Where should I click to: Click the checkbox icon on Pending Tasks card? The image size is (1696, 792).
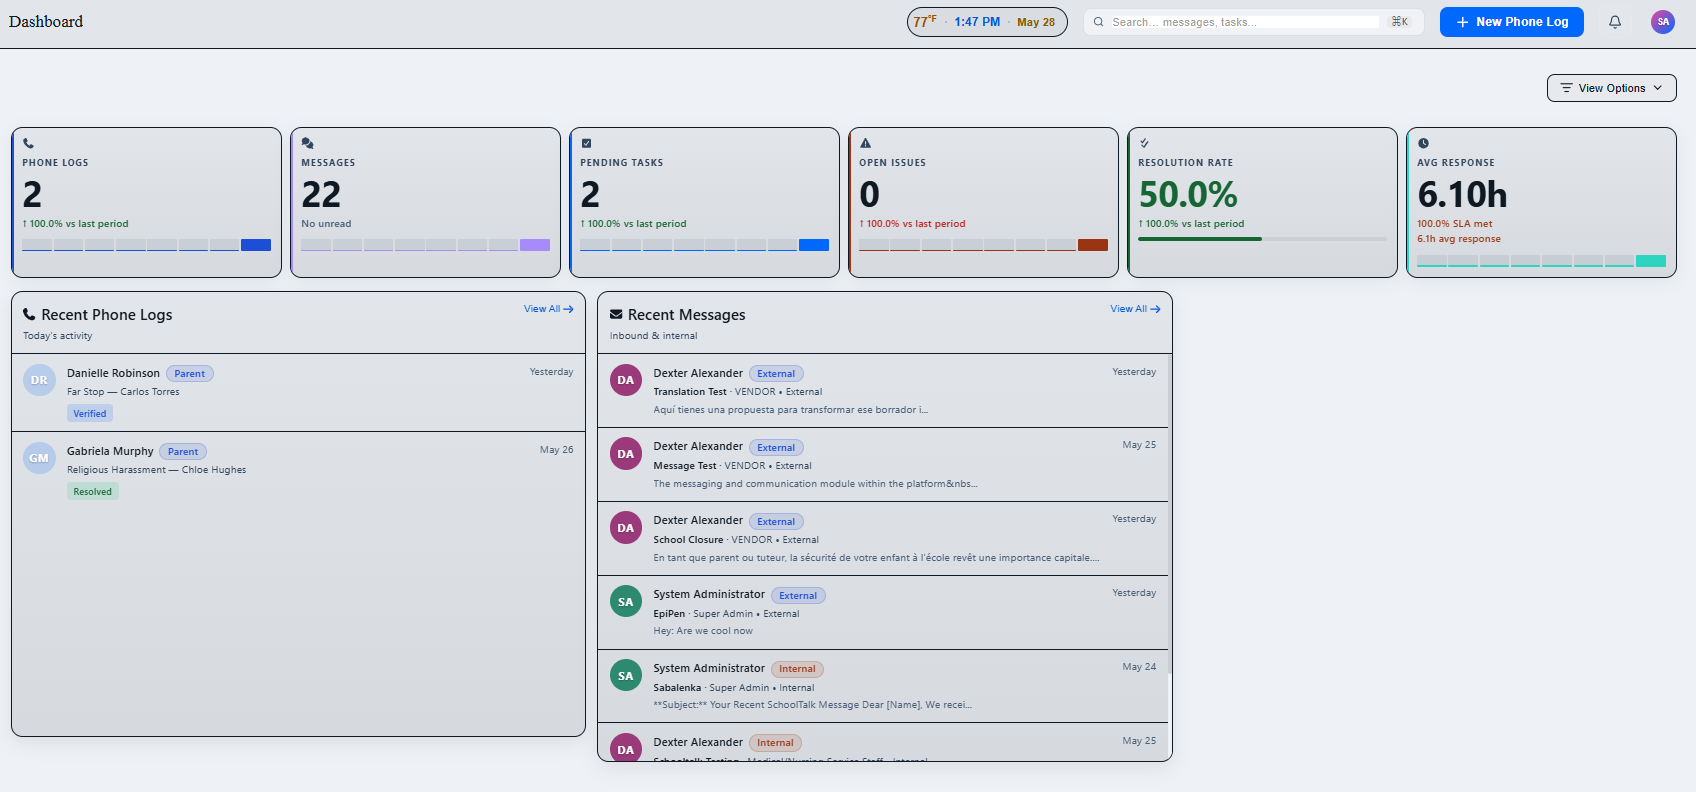586,143
